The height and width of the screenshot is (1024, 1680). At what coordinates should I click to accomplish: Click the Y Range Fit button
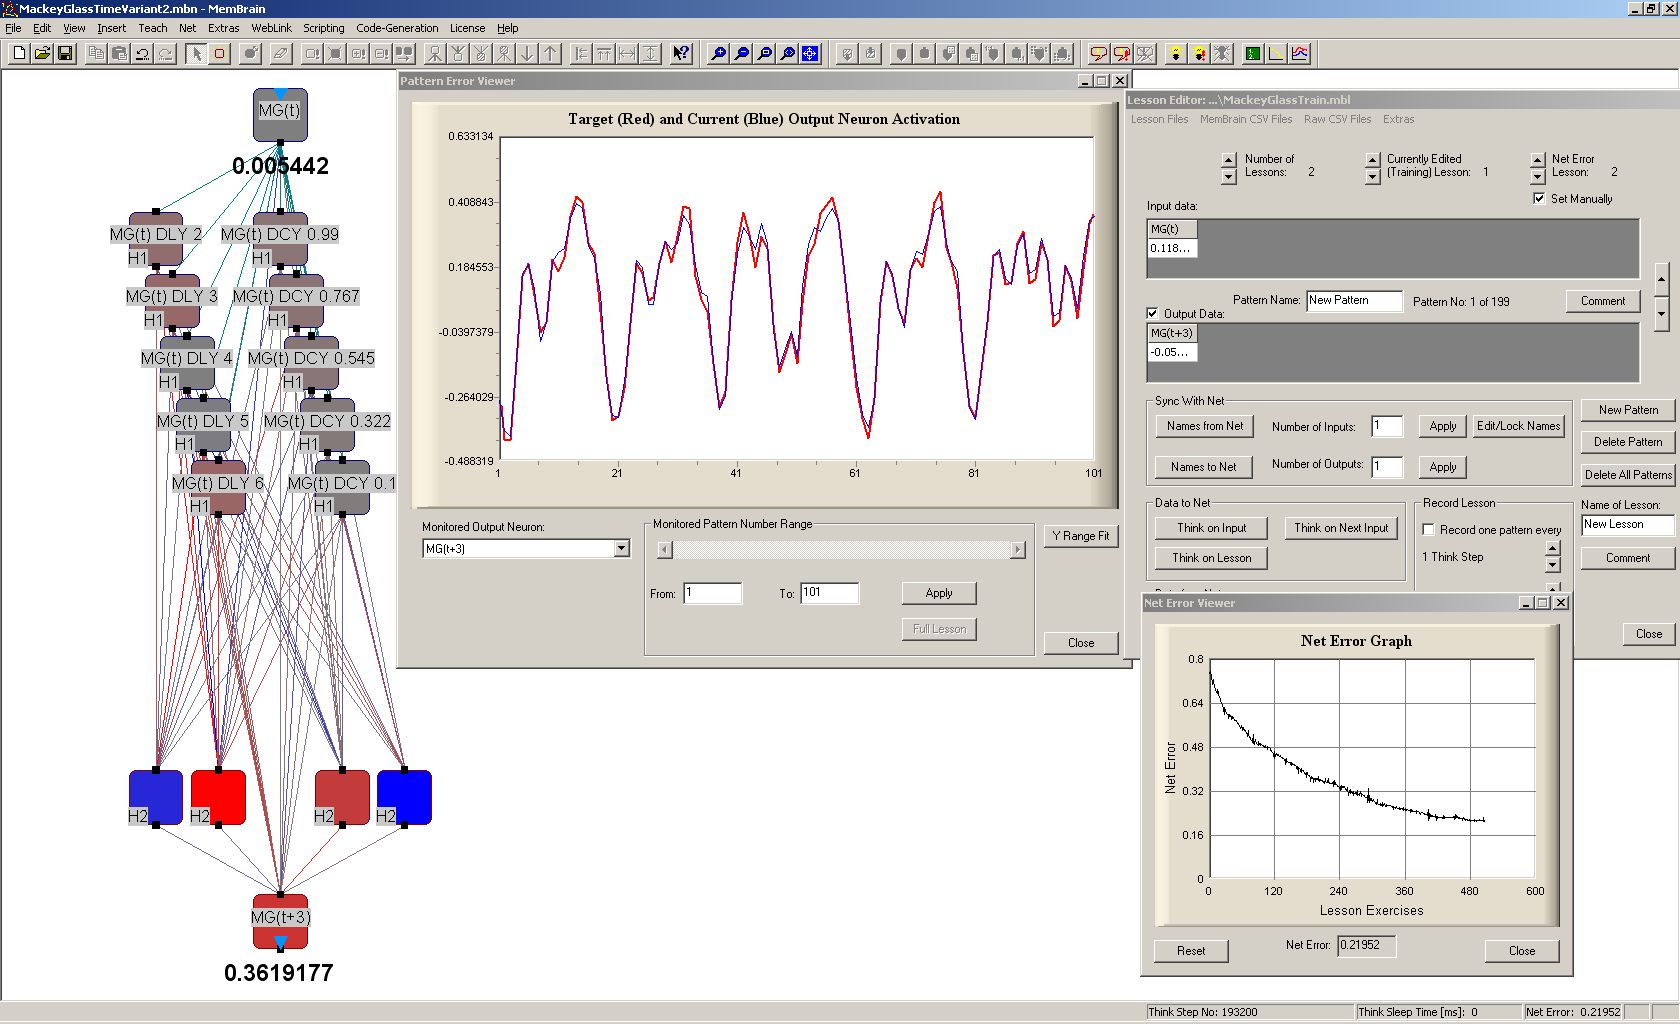1080,536
